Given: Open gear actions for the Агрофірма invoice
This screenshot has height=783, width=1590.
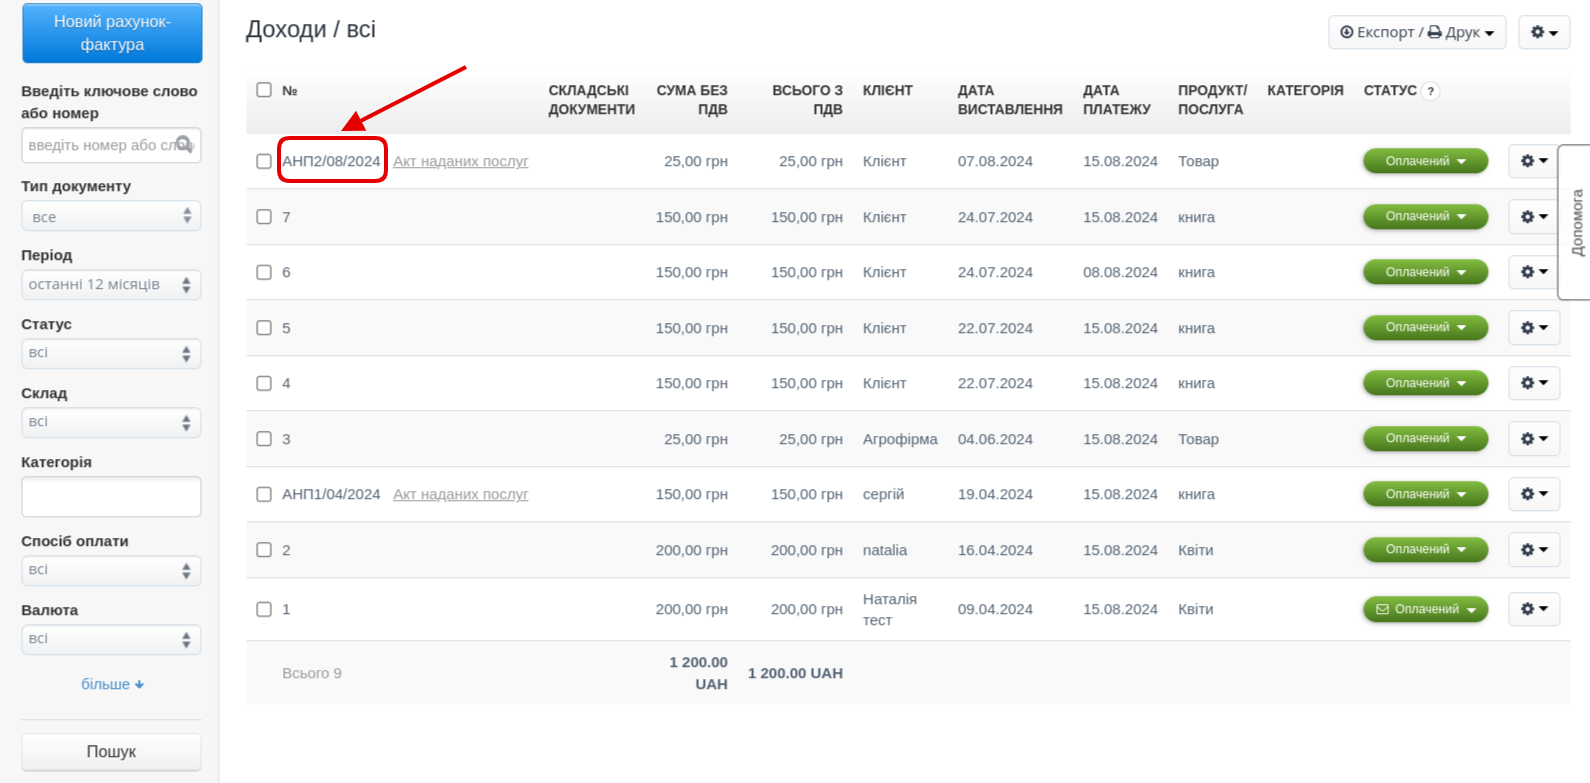Looking at the screenshot, I should [1533, 439].
